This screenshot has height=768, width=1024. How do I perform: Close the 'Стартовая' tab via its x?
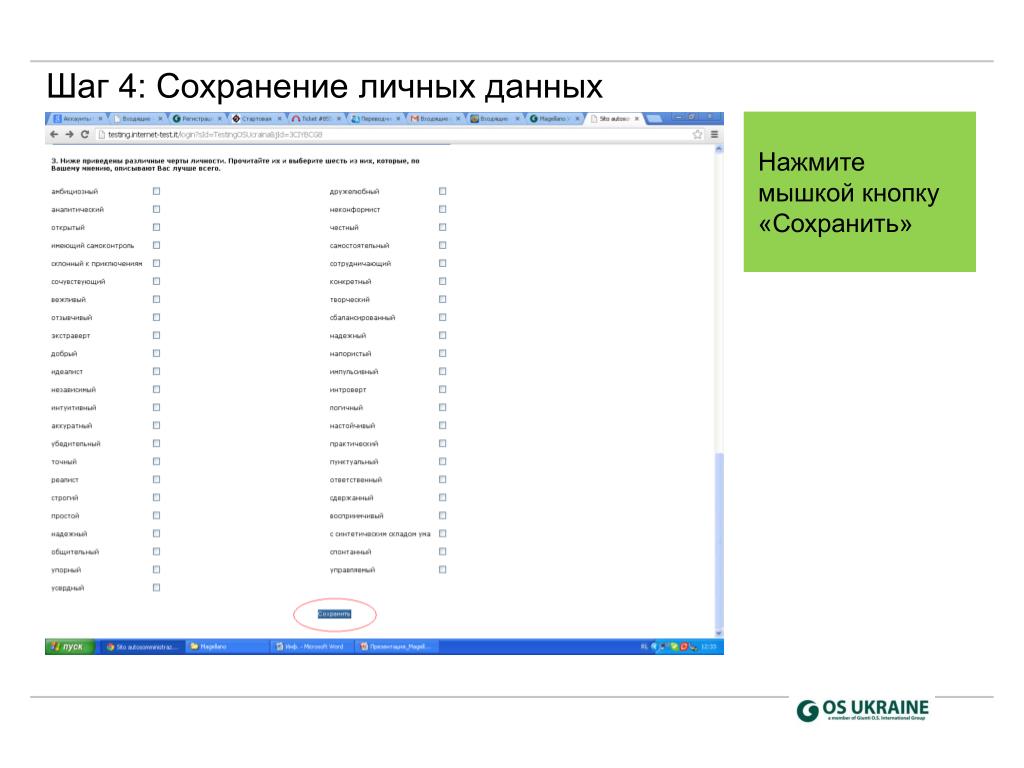click(x=280, y=119)
